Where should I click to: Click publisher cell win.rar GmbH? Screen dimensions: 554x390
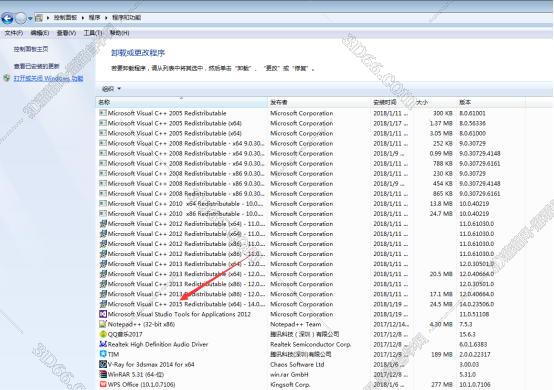[289, 374]
